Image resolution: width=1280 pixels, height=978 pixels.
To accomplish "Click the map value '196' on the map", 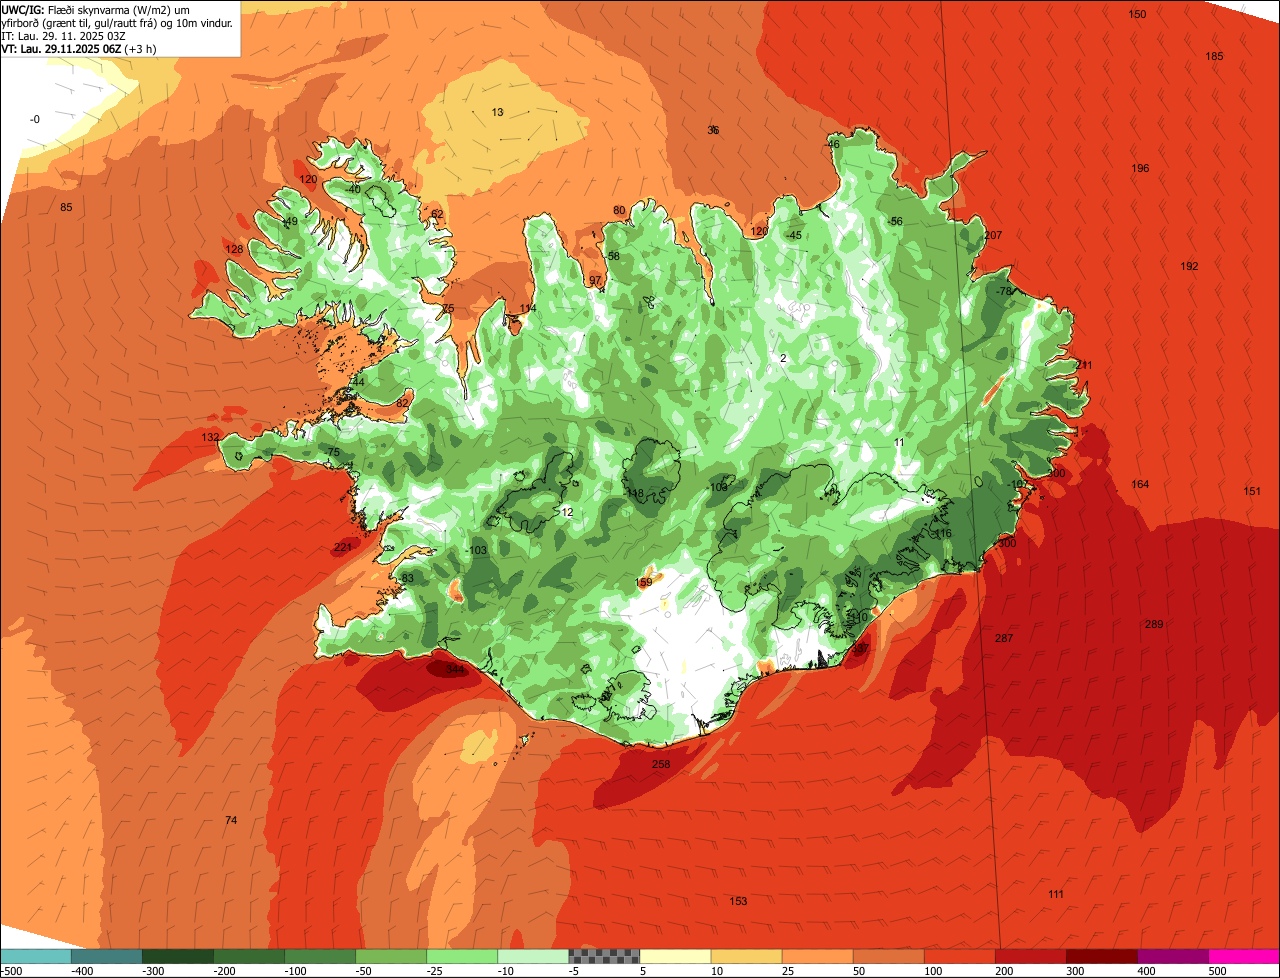I will (1140, 168).
